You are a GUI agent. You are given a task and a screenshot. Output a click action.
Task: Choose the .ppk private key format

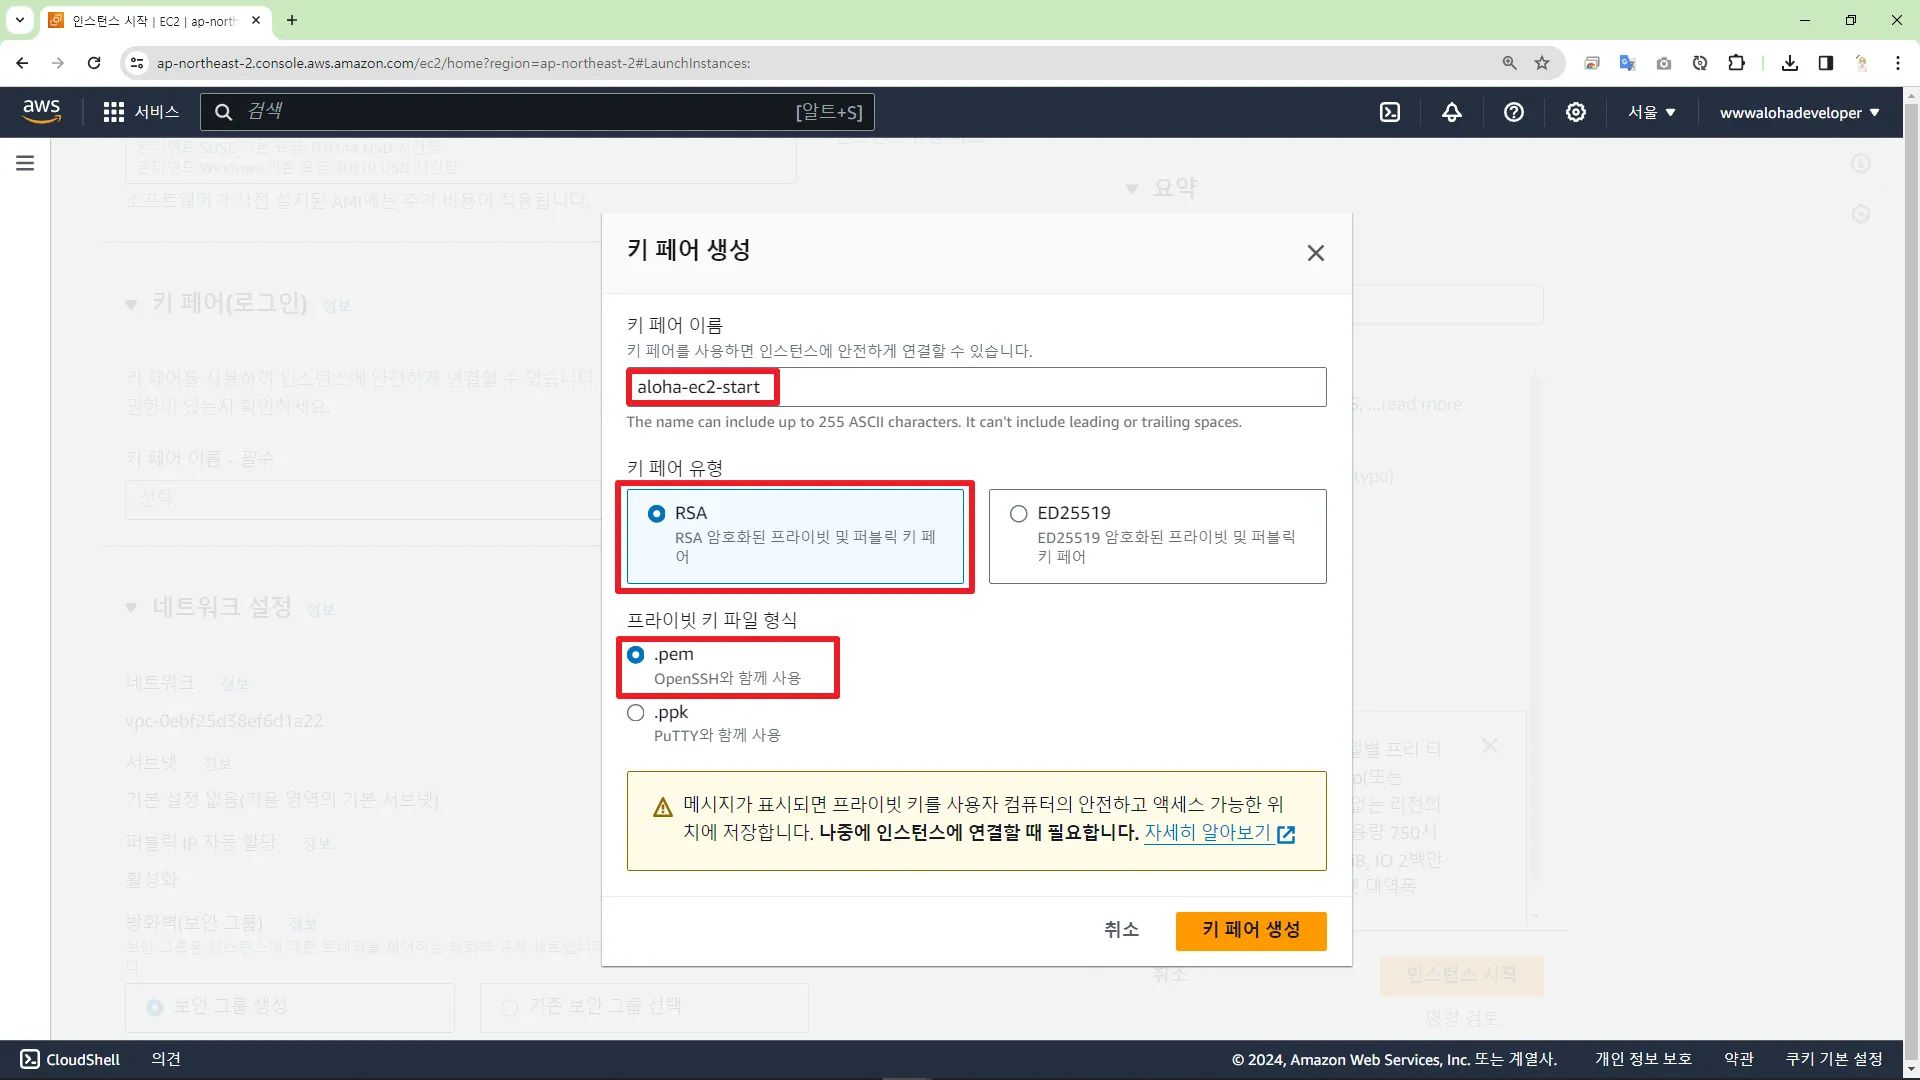pyautogui.click(x=636, y=713)
